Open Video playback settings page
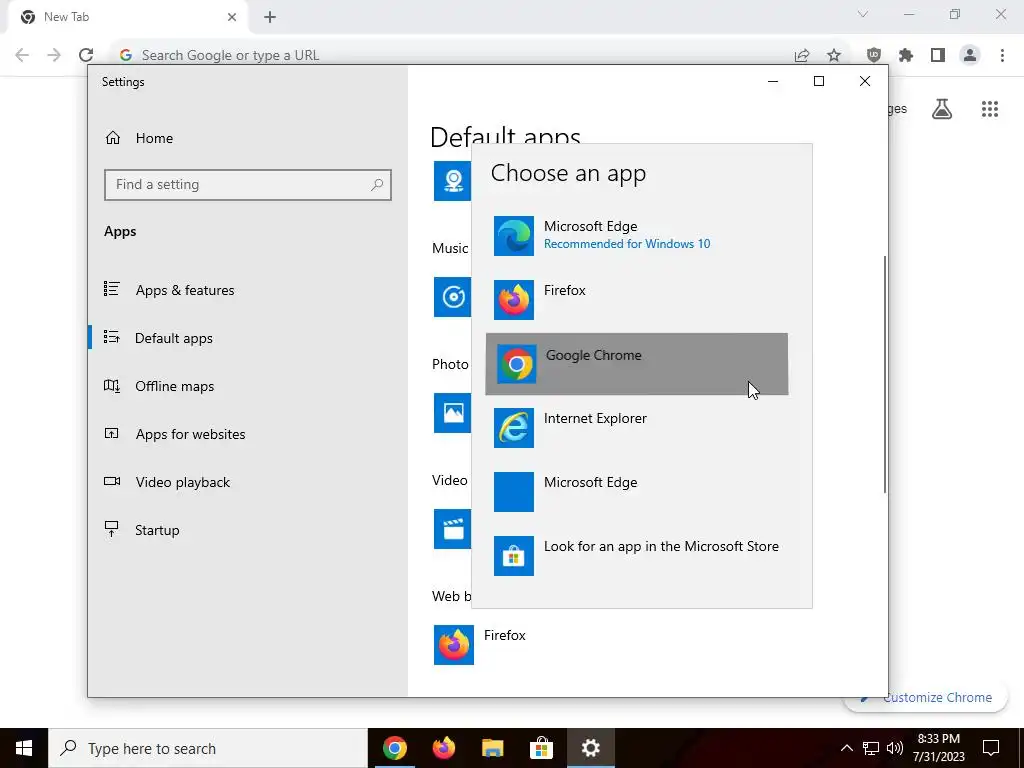This screenshot has height=768, width=1024. pos(248,482)
